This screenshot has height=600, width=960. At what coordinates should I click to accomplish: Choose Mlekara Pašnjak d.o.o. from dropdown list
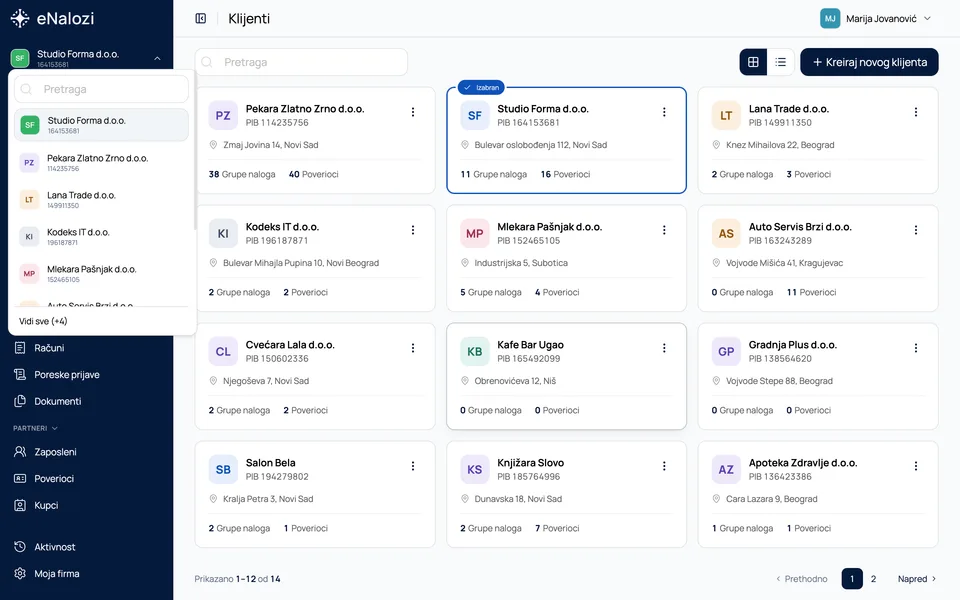pyautogui.click(x=101, y=273)
